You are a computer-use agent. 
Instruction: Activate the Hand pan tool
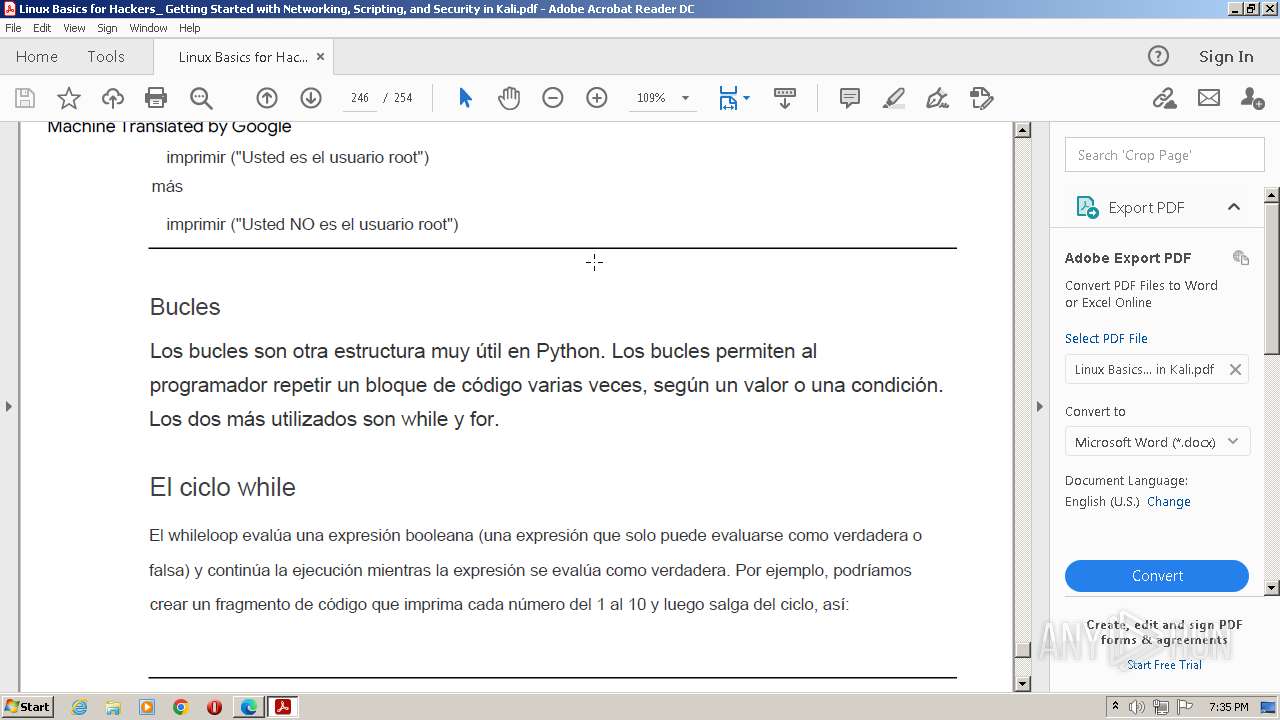[509, 98]
